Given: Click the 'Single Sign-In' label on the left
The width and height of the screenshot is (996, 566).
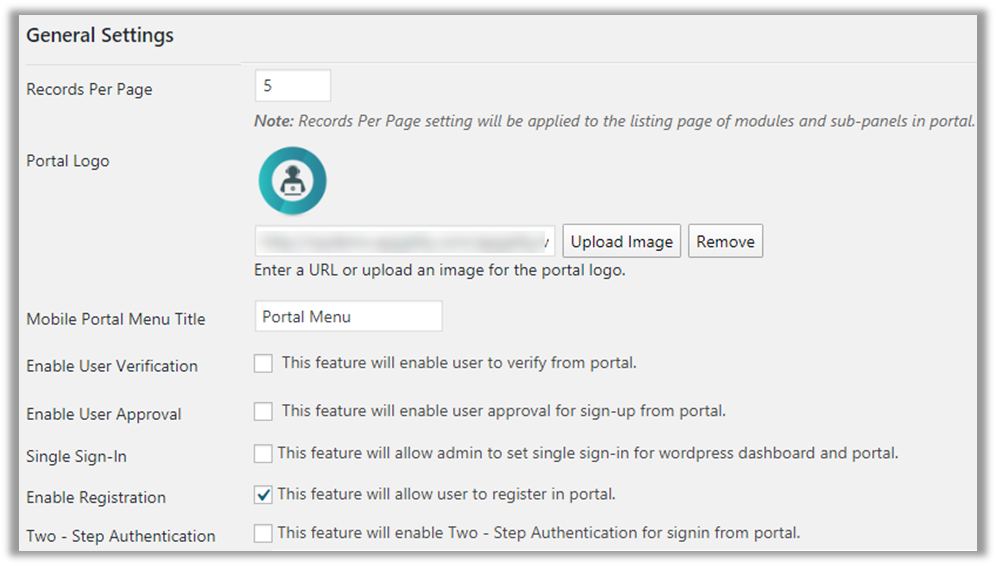Looking at the screenshot, I should click(76, 456).
